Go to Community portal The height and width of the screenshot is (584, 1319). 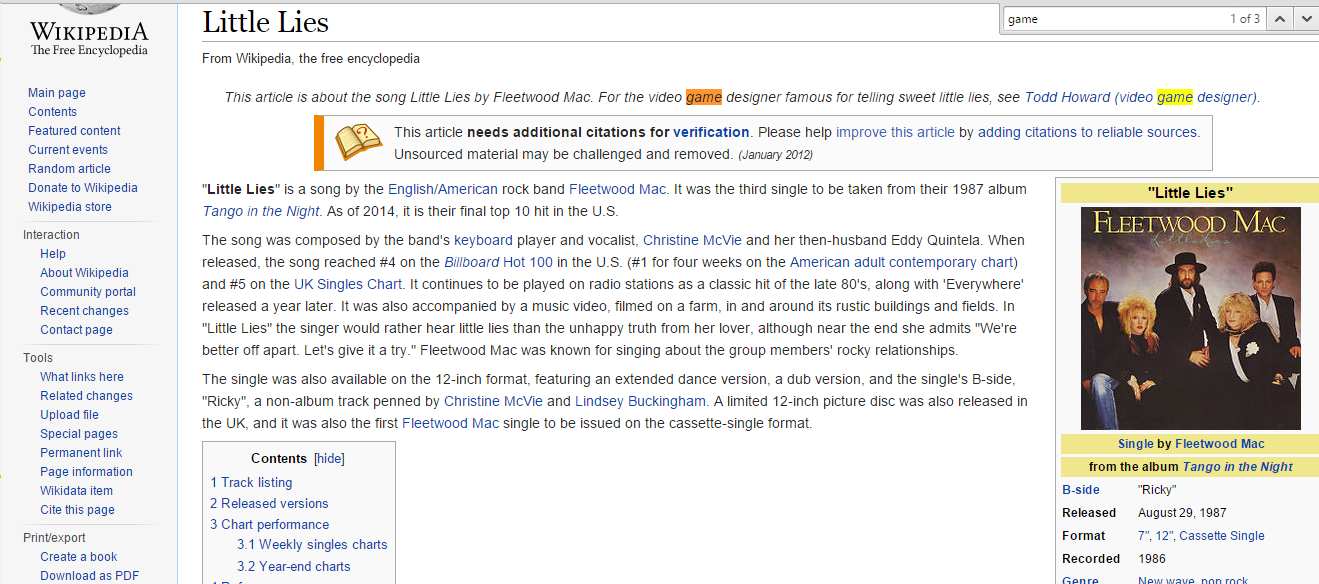[x=88, y=292]
